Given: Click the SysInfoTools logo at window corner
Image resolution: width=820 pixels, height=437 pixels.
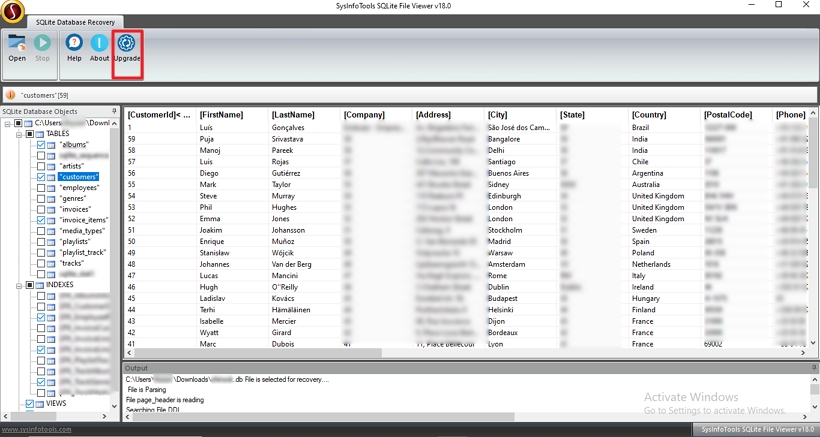Looking at the screenshot, I should [x=13, y=11].
